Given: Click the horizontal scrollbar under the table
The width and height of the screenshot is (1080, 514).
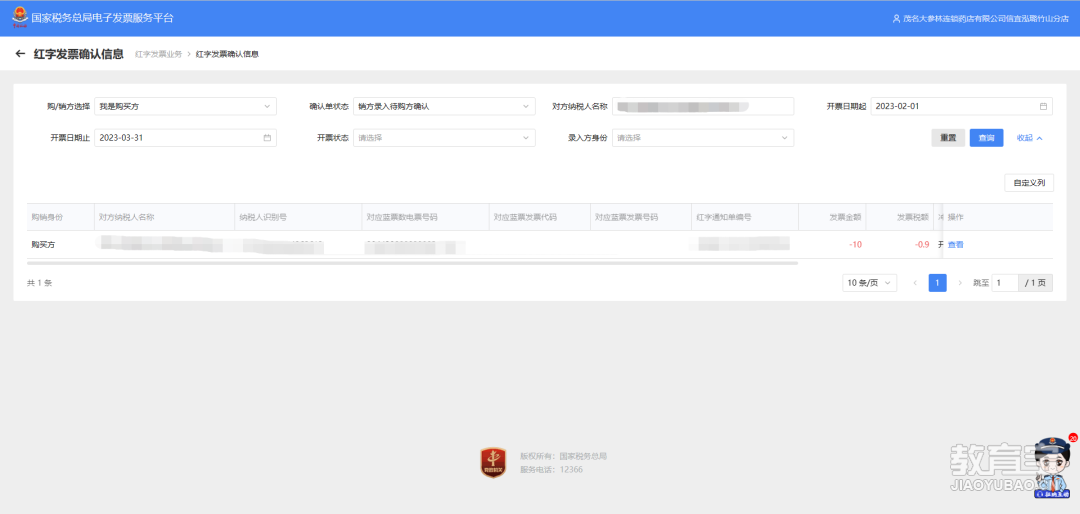Looking at the screenshot, I should (x=412, y=263).
